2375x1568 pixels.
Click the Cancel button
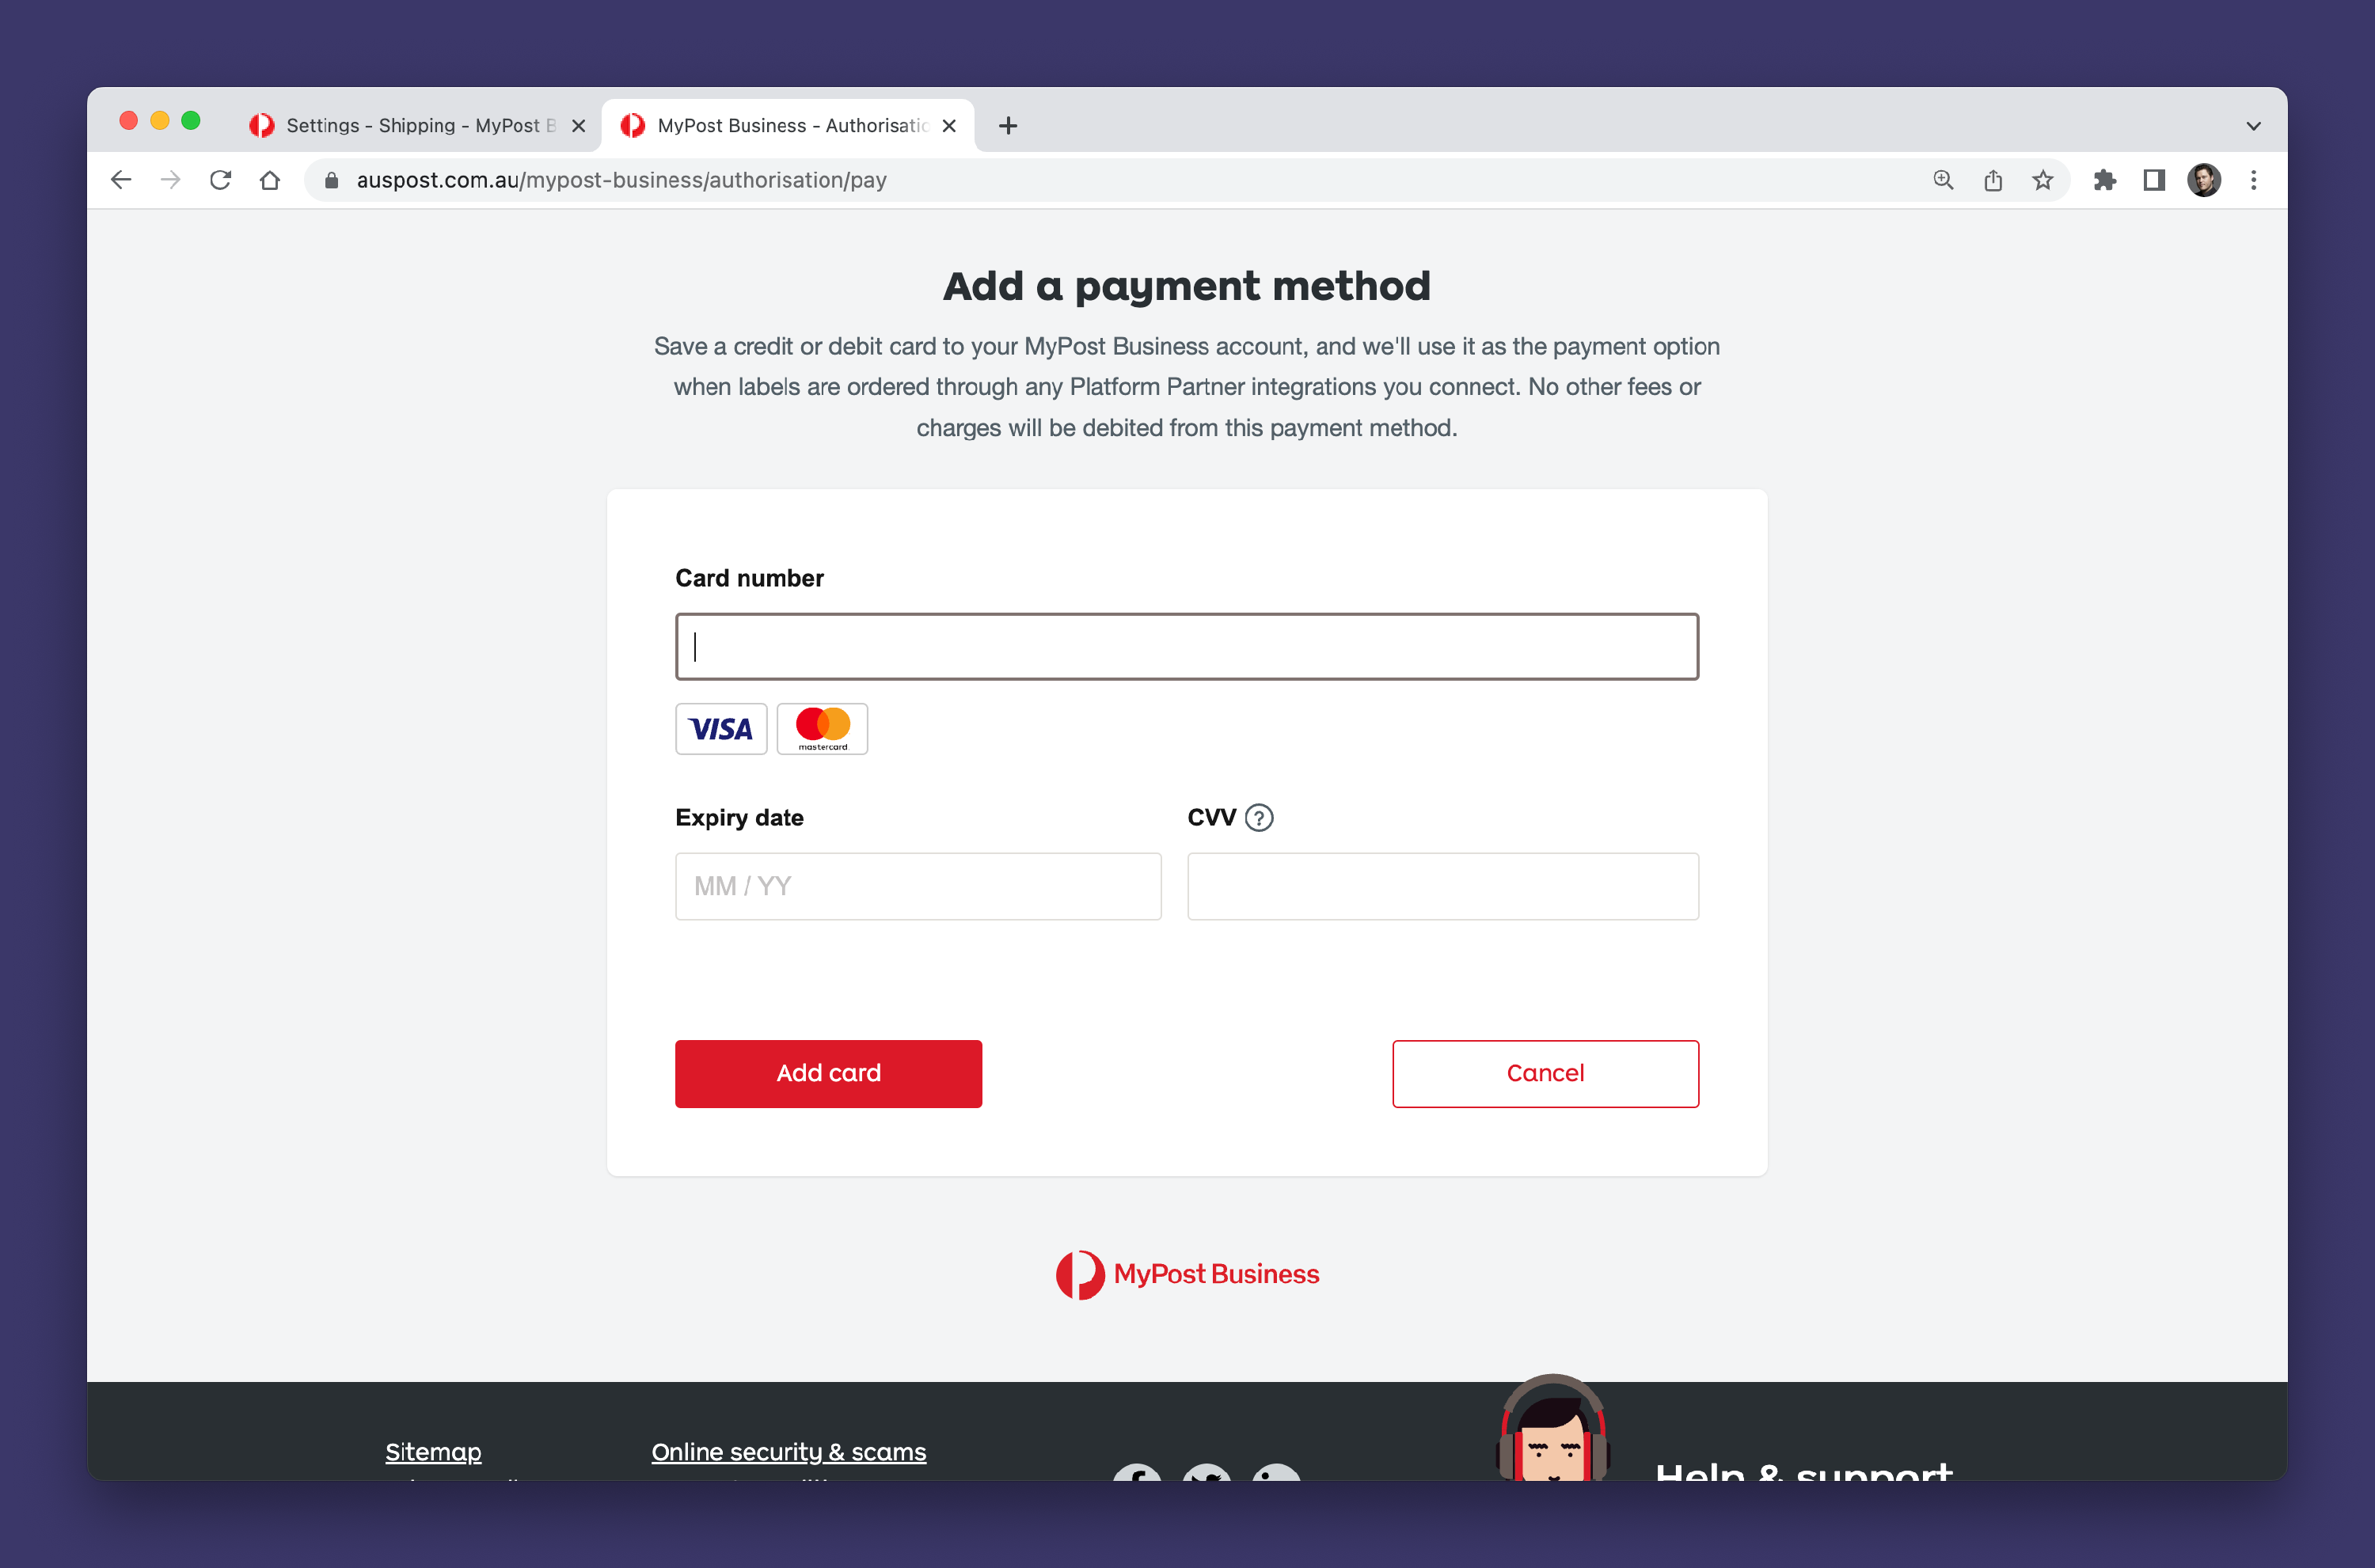[x=1545, y=1073]
